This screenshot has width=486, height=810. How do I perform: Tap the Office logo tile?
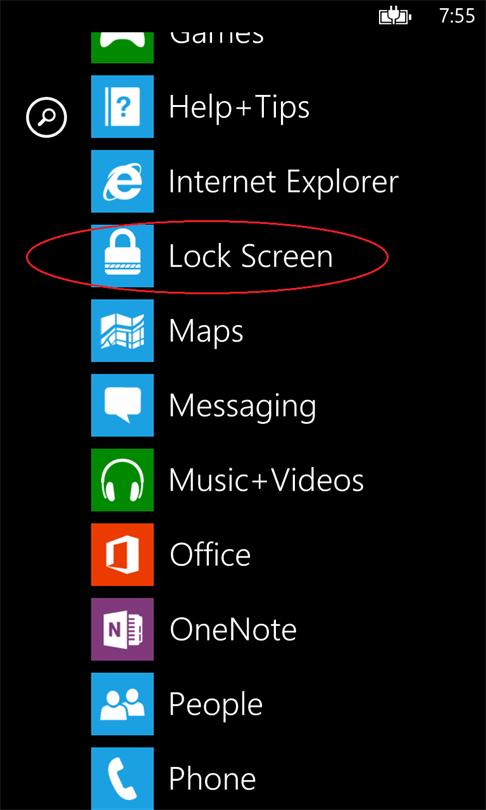(x=122, y=554)
